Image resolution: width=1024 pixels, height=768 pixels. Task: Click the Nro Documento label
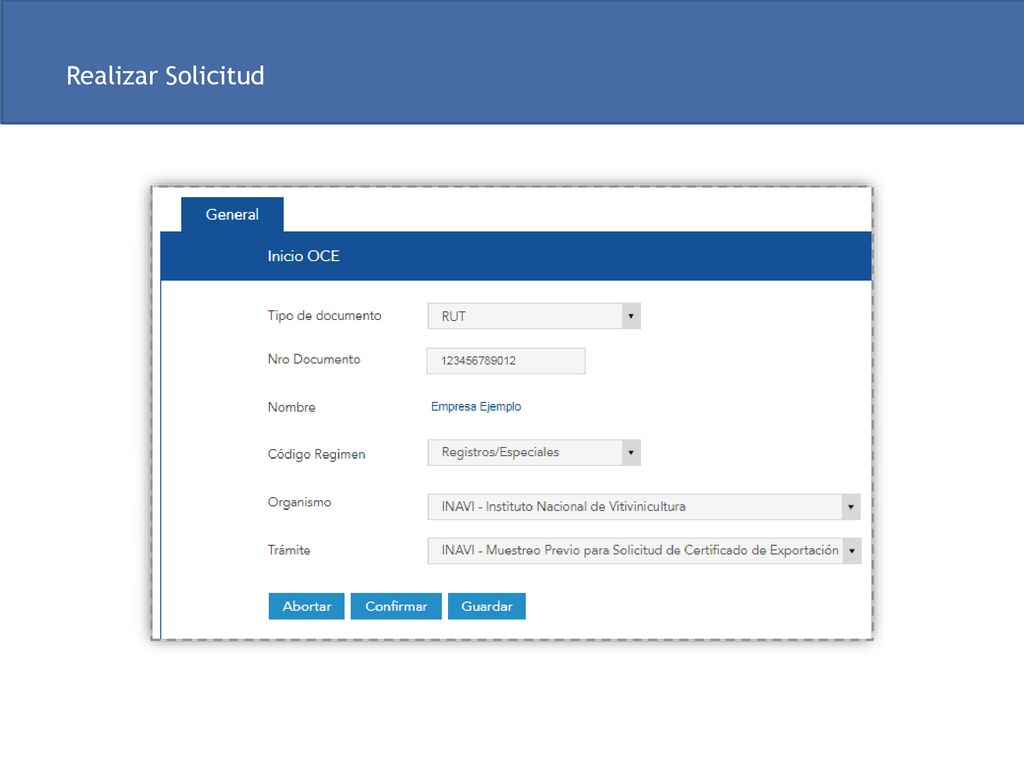click(x=313, y=359)
